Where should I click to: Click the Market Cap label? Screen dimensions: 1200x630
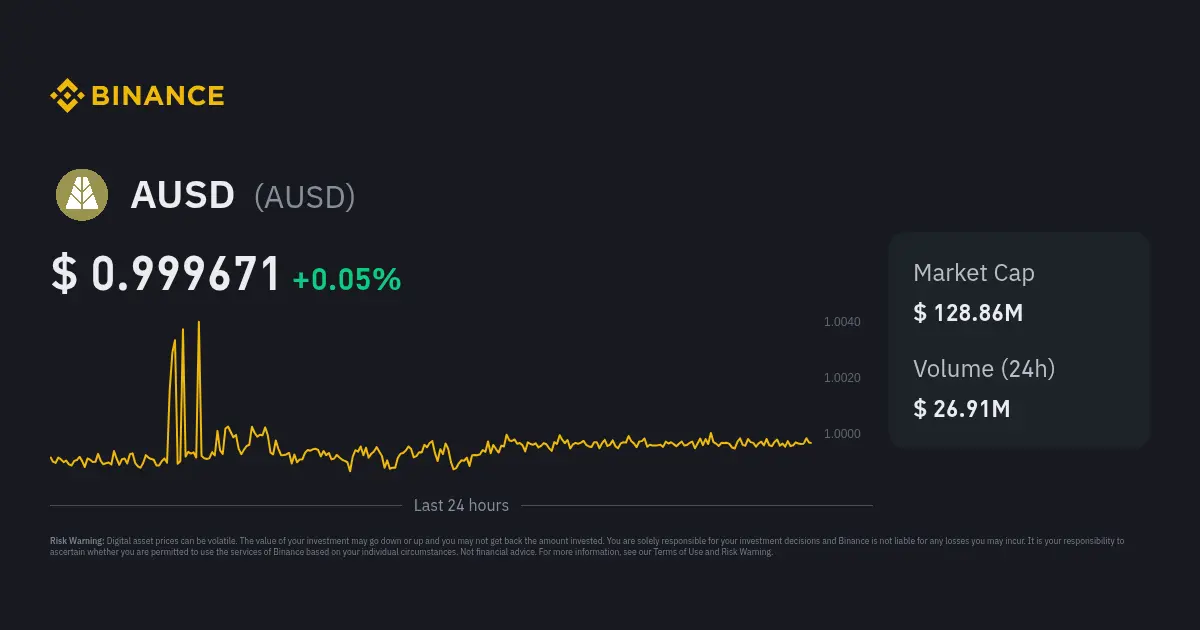click(974, 273)
